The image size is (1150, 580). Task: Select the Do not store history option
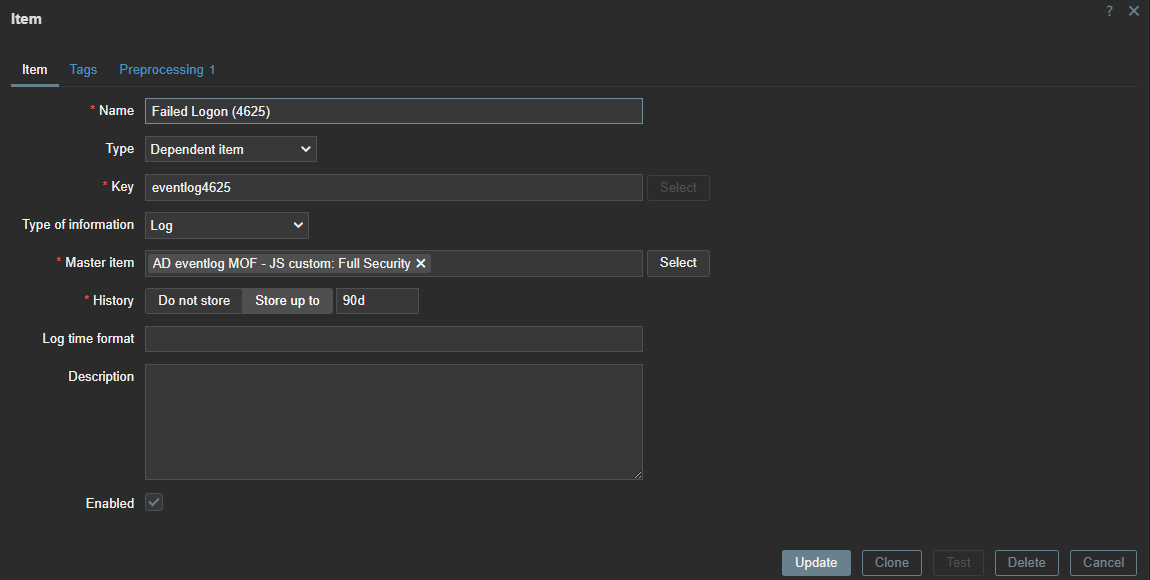click(194, 301)
